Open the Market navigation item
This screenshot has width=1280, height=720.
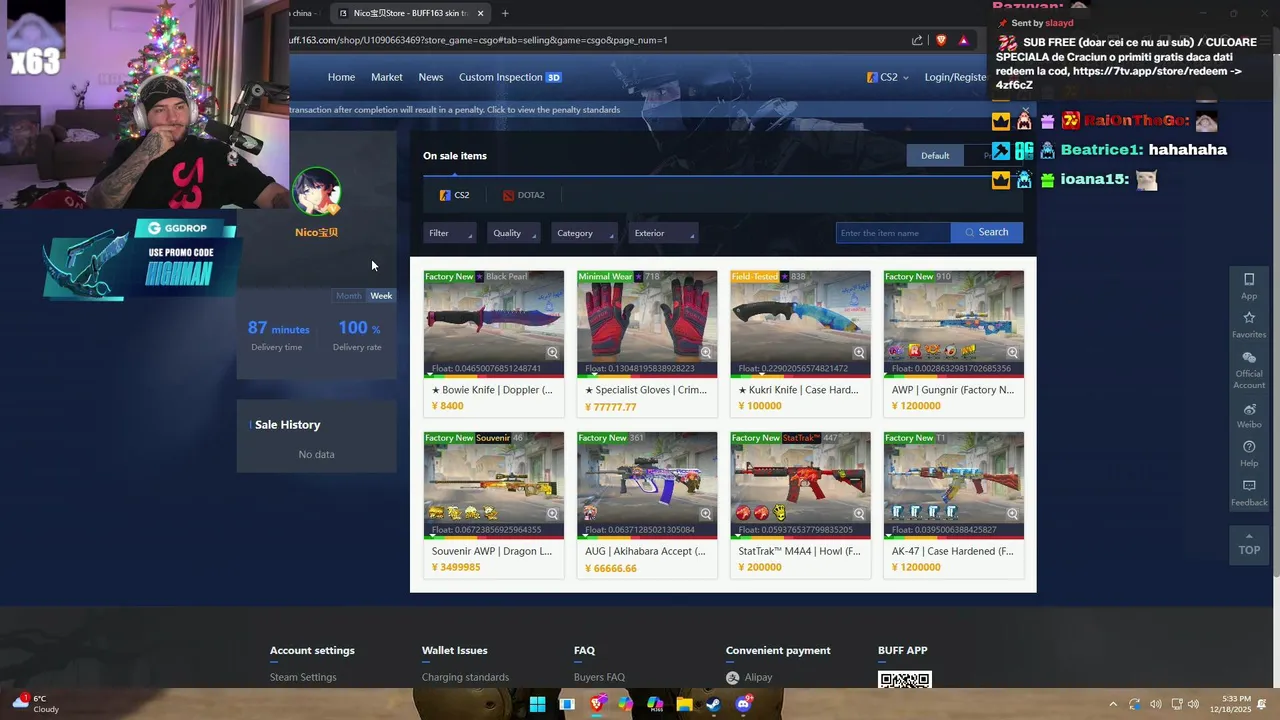[x=387, y=77]
